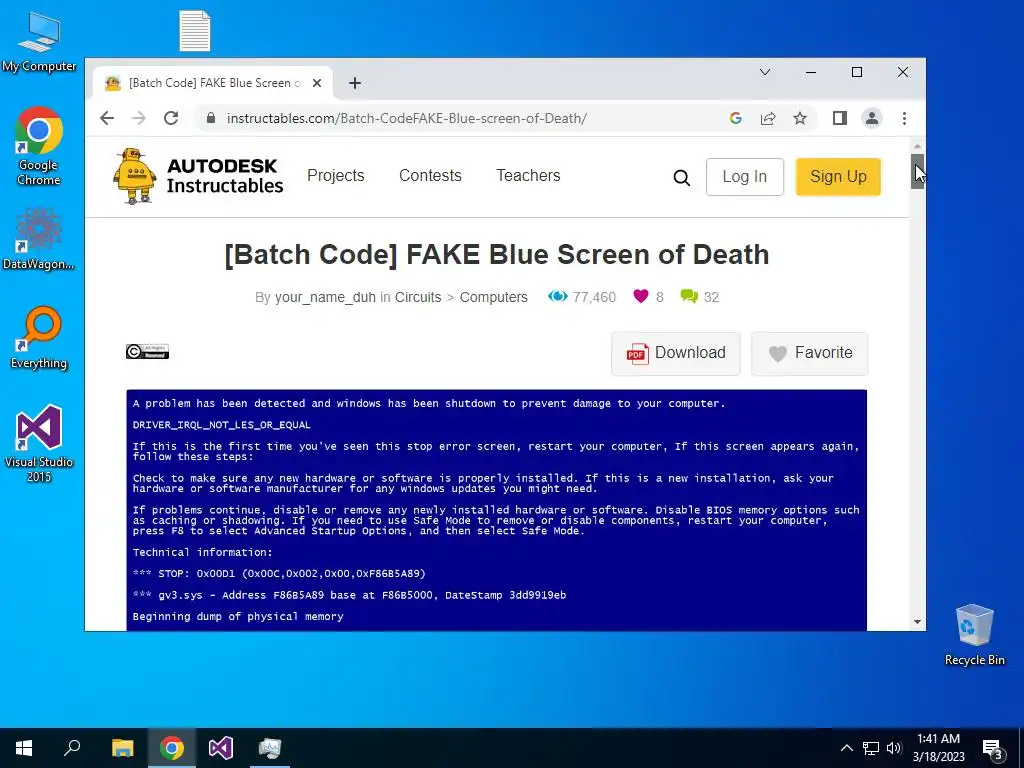The height and width of the screenshot is (768, 1024).
Task: Click Chrome icon in taskbar
Action: click(x=172, y=748)
